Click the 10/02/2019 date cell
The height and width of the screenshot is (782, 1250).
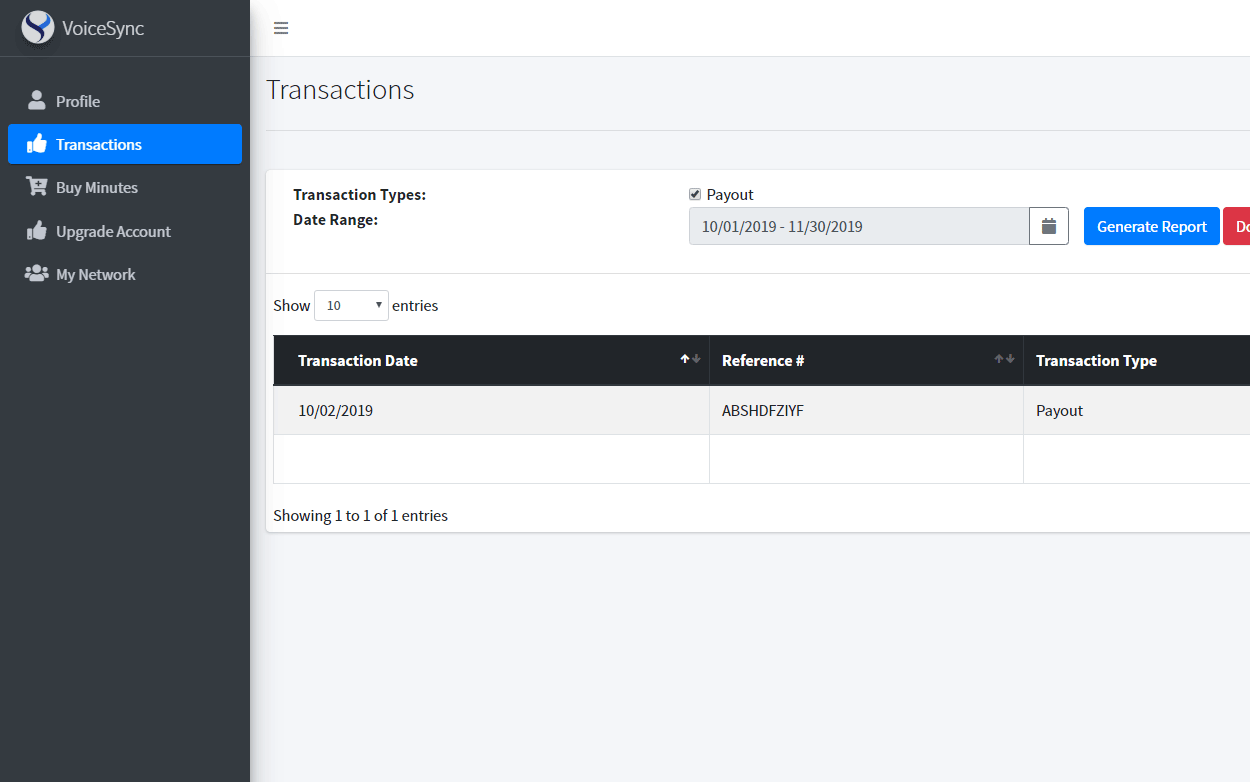pos(491,410)
